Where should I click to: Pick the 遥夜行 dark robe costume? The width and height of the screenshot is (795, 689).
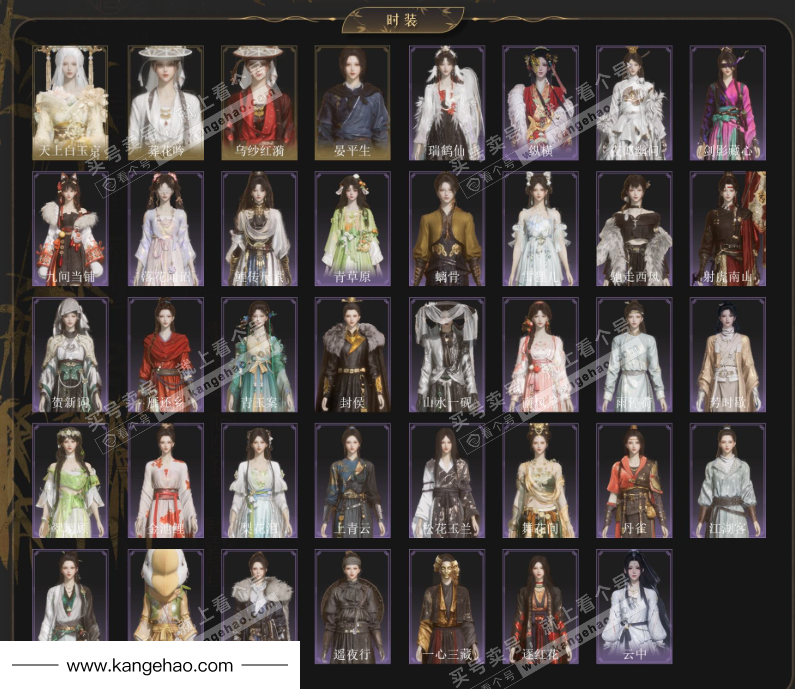[x=352, y=606]
